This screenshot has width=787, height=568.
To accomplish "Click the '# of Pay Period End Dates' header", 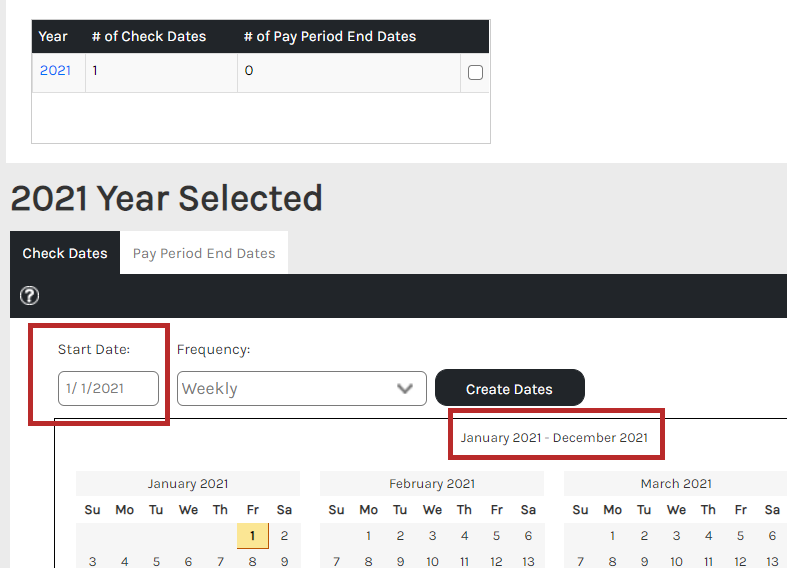I will coord(330,36).
